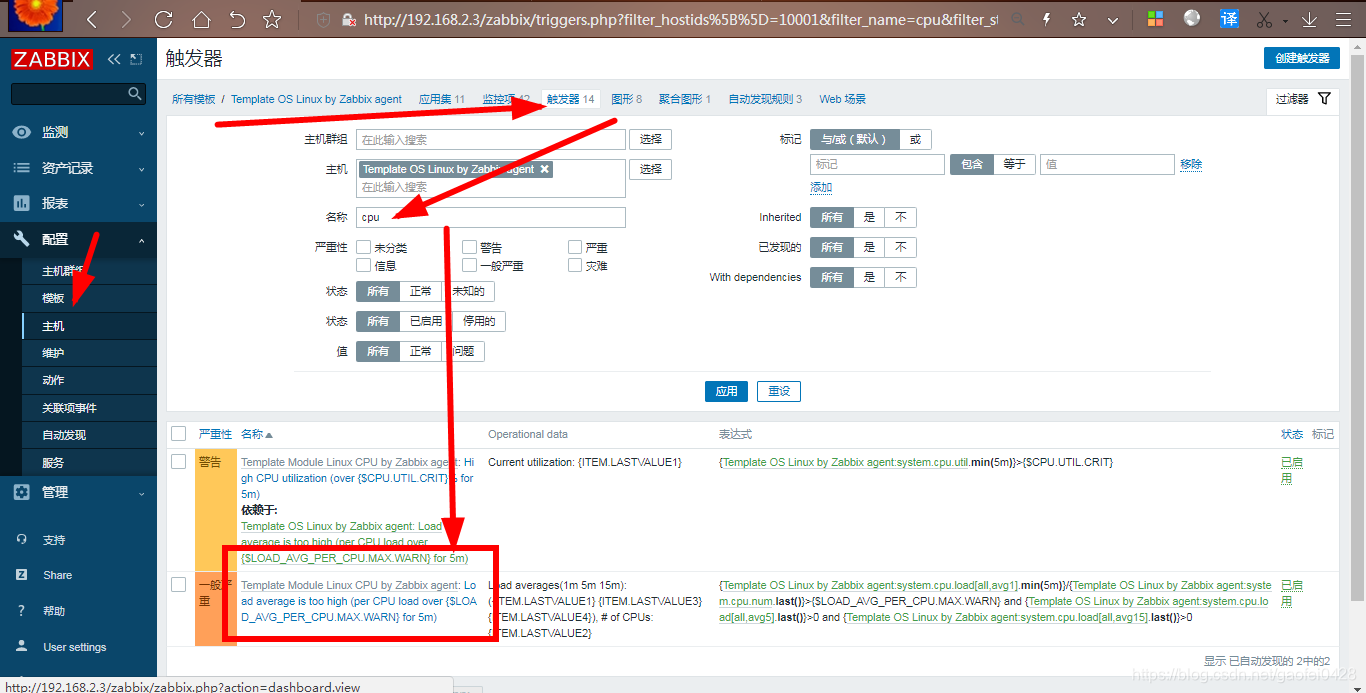Click the 支持 headset icon in the sidebar
This screenshot has width=1366, height=693.
point(22,540)
